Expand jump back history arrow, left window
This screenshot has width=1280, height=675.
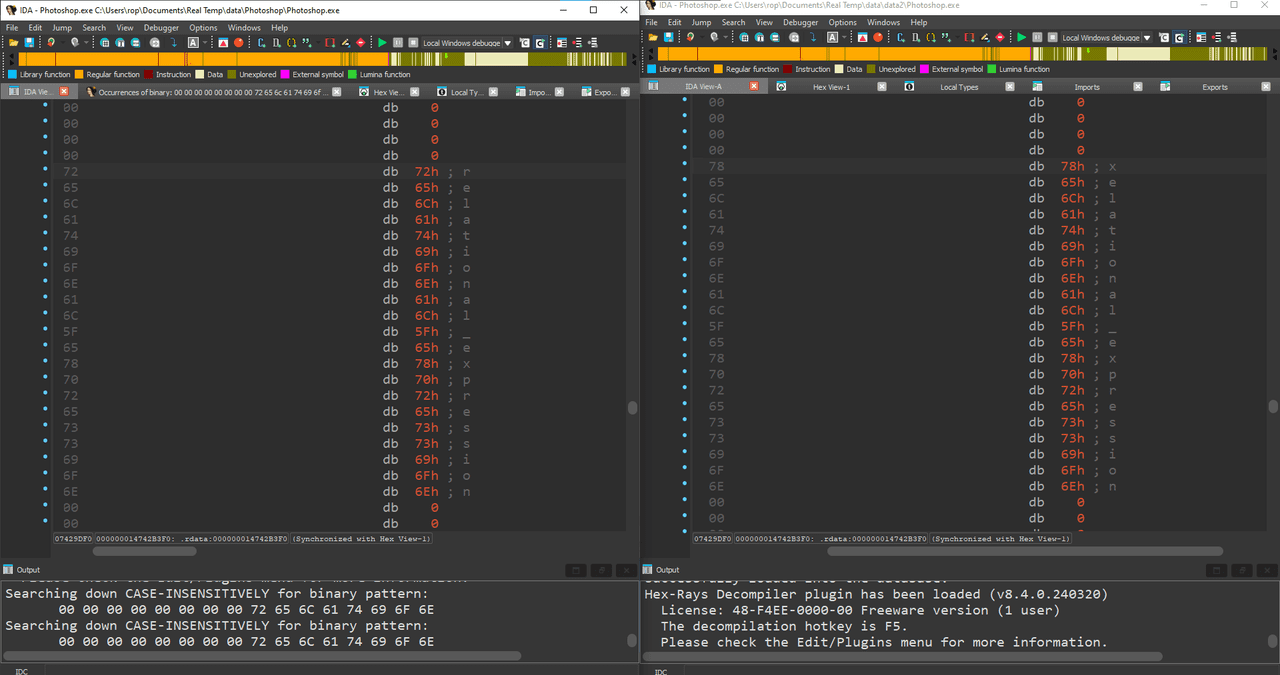pyautogui.click(x=62, y=43)
